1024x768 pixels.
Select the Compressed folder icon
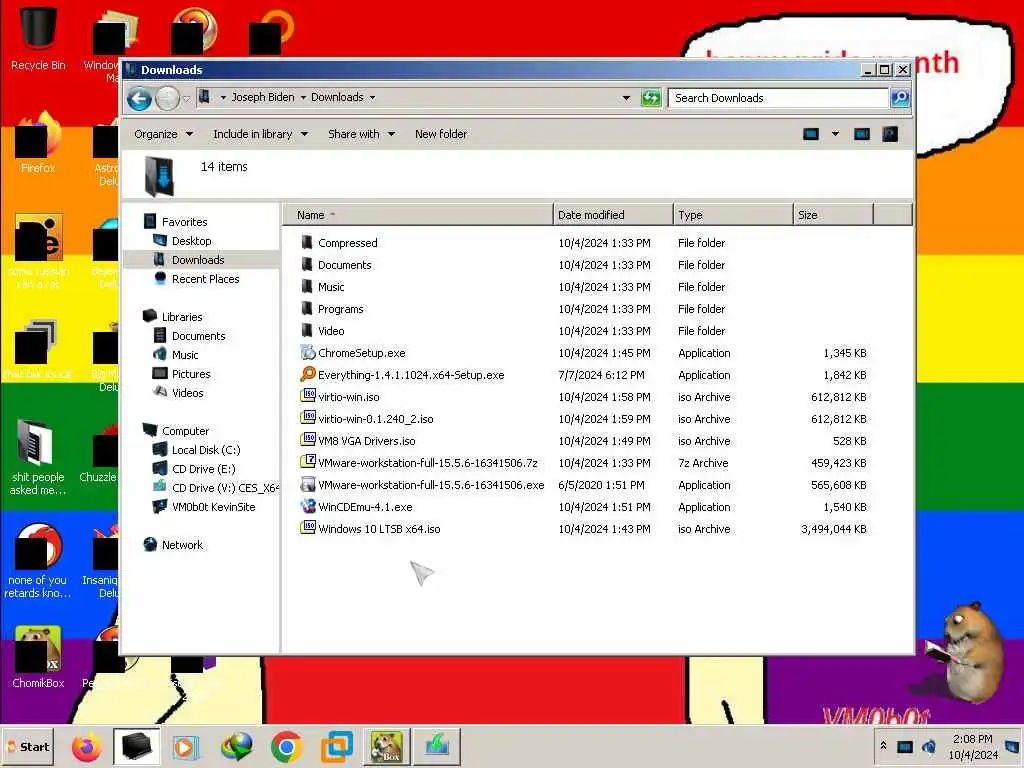(307, 243)
